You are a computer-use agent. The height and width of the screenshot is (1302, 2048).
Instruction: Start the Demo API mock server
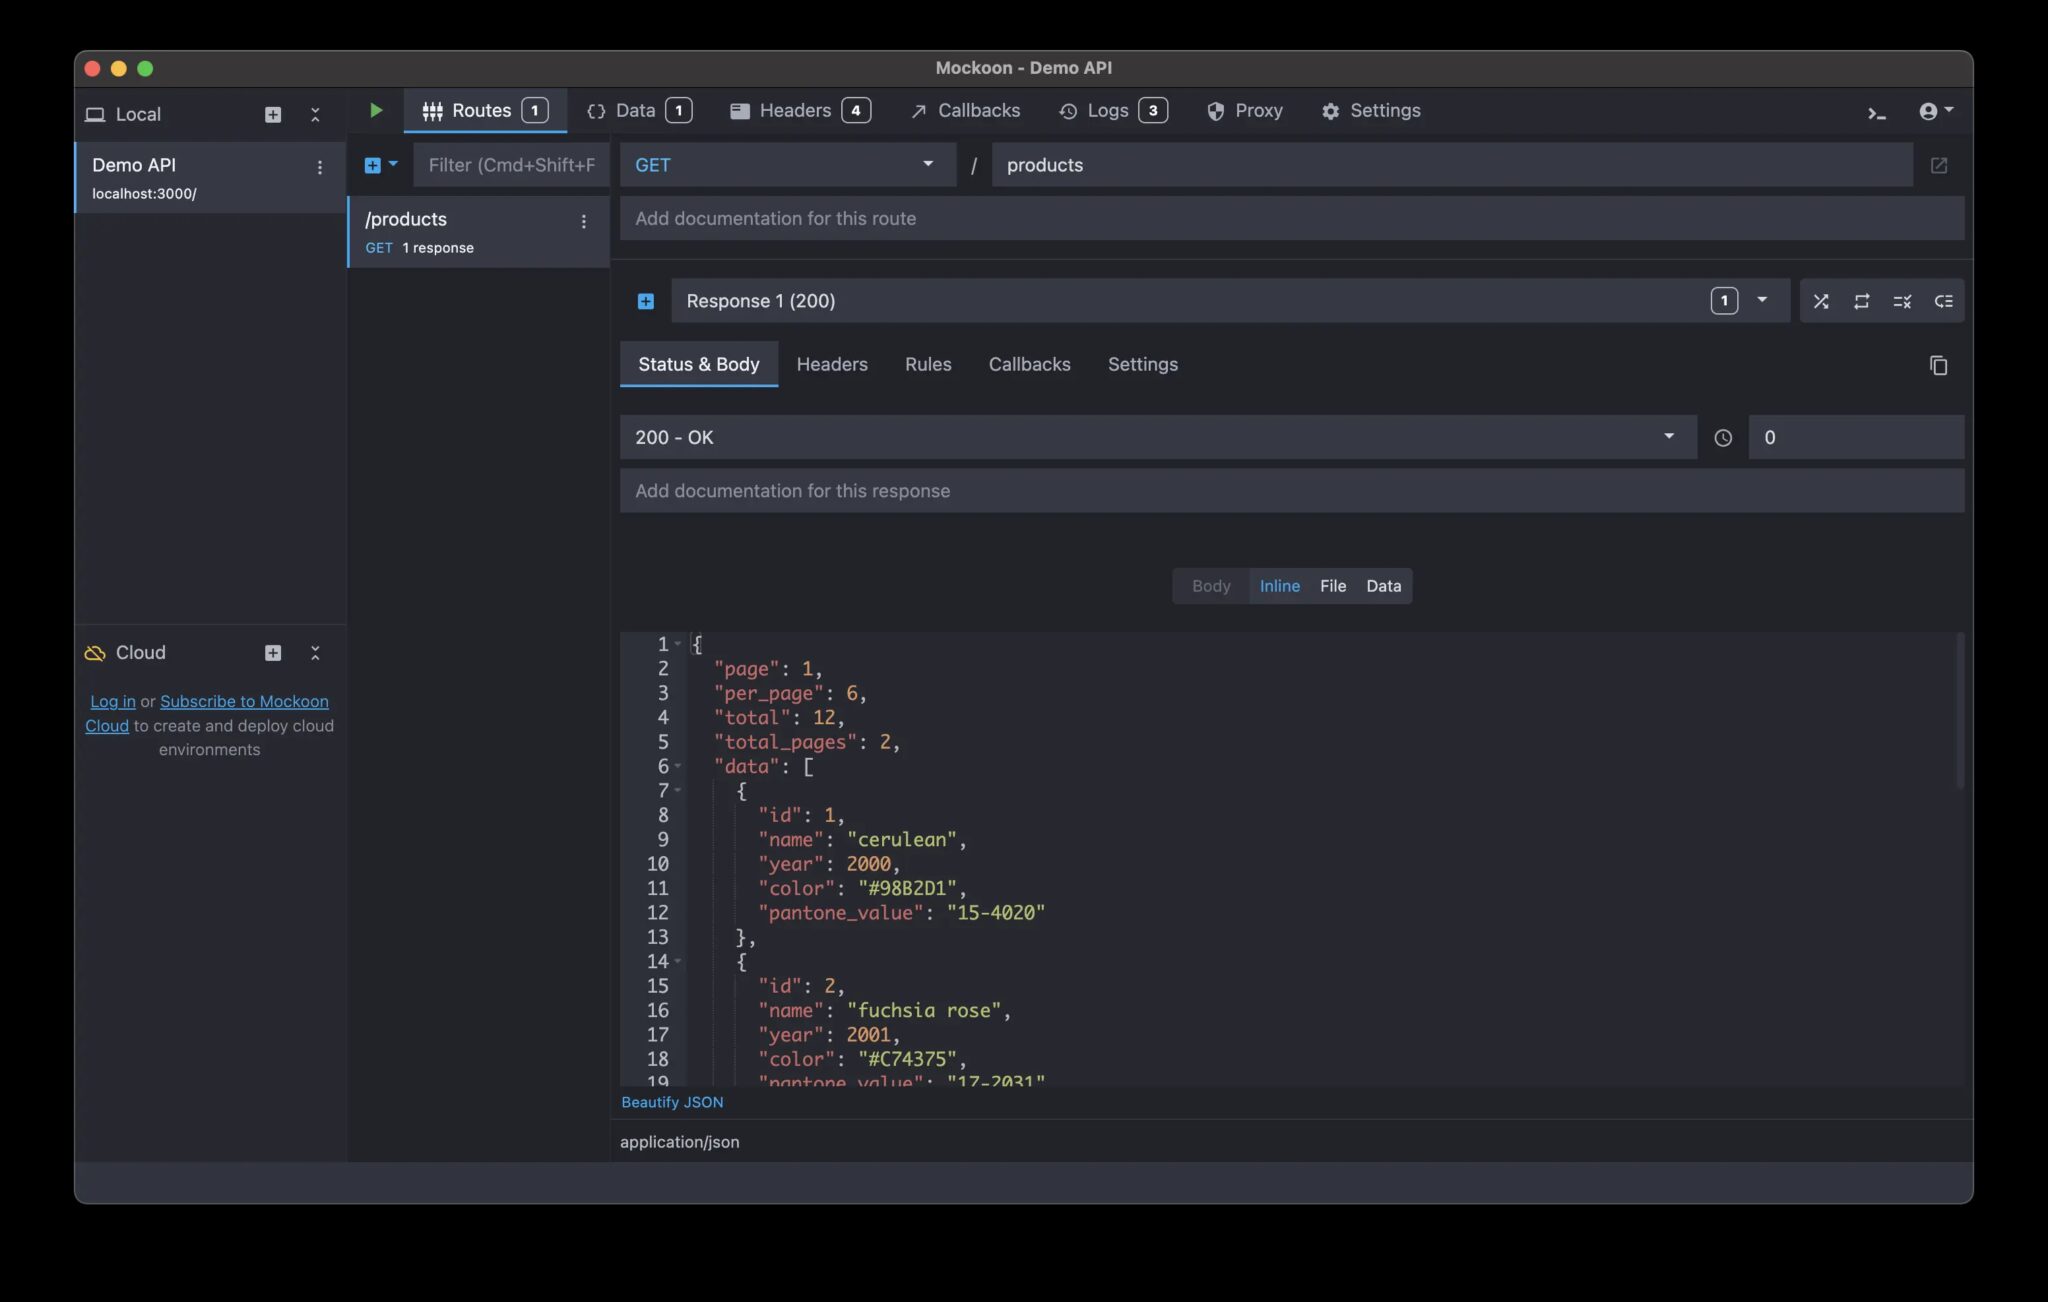pyautogui.click(x=375, y=110)
